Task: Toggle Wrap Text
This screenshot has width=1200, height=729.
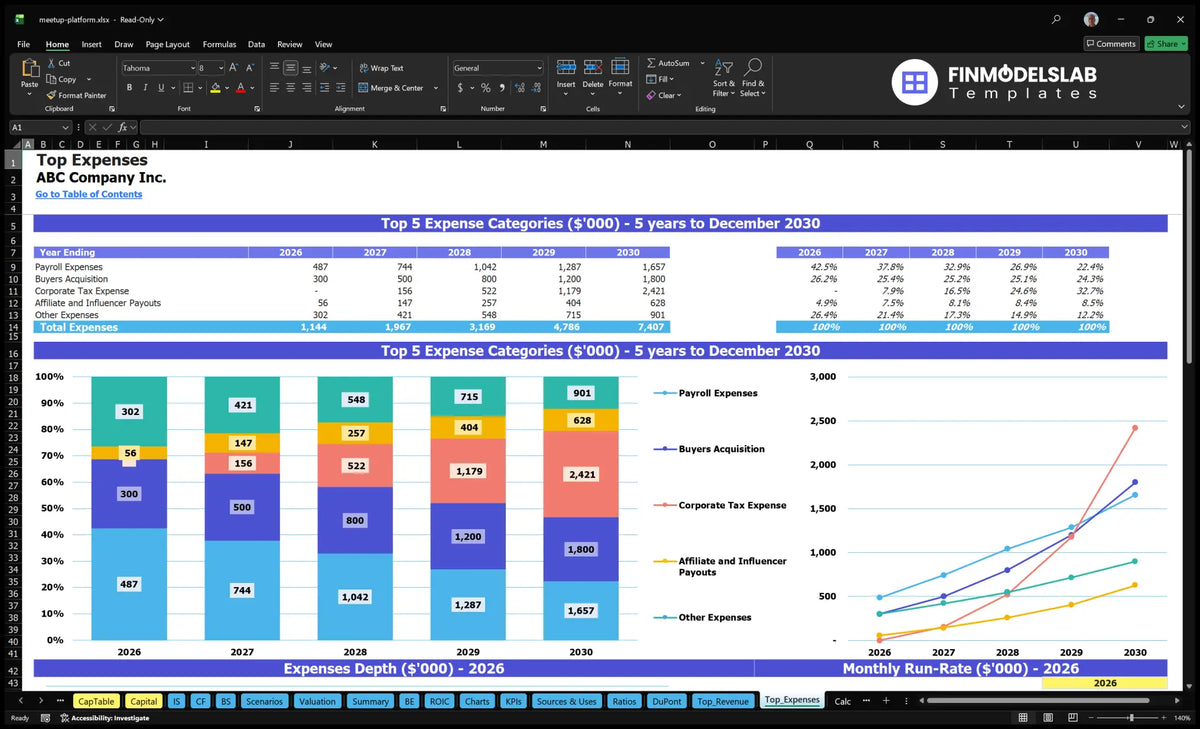Action: [x=381, y=68]
